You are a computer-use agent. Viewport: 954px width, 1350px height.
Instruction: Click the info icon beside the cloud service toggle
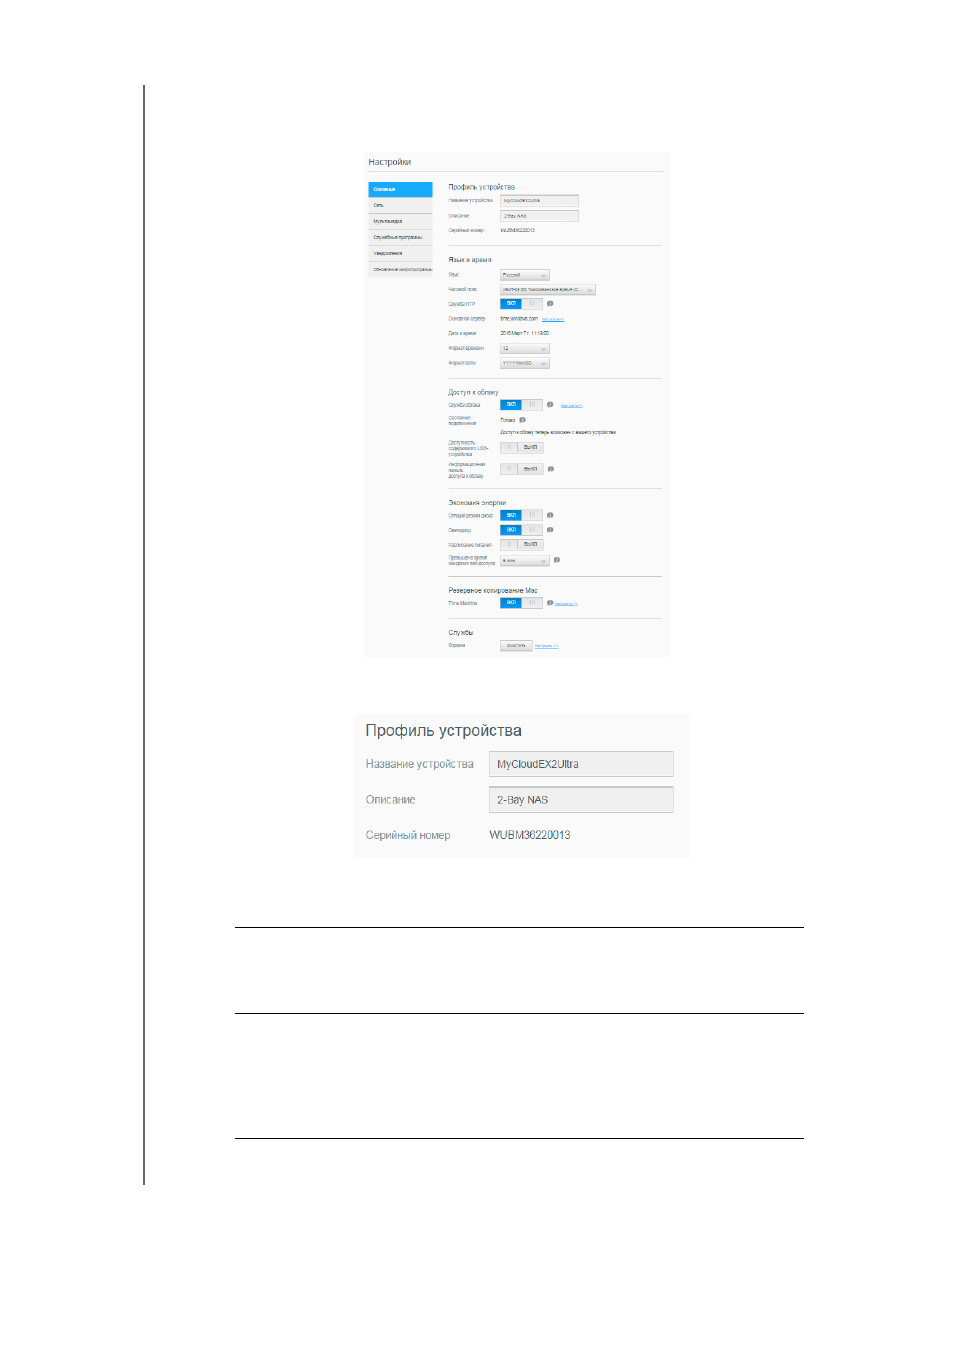pos(550,405)
